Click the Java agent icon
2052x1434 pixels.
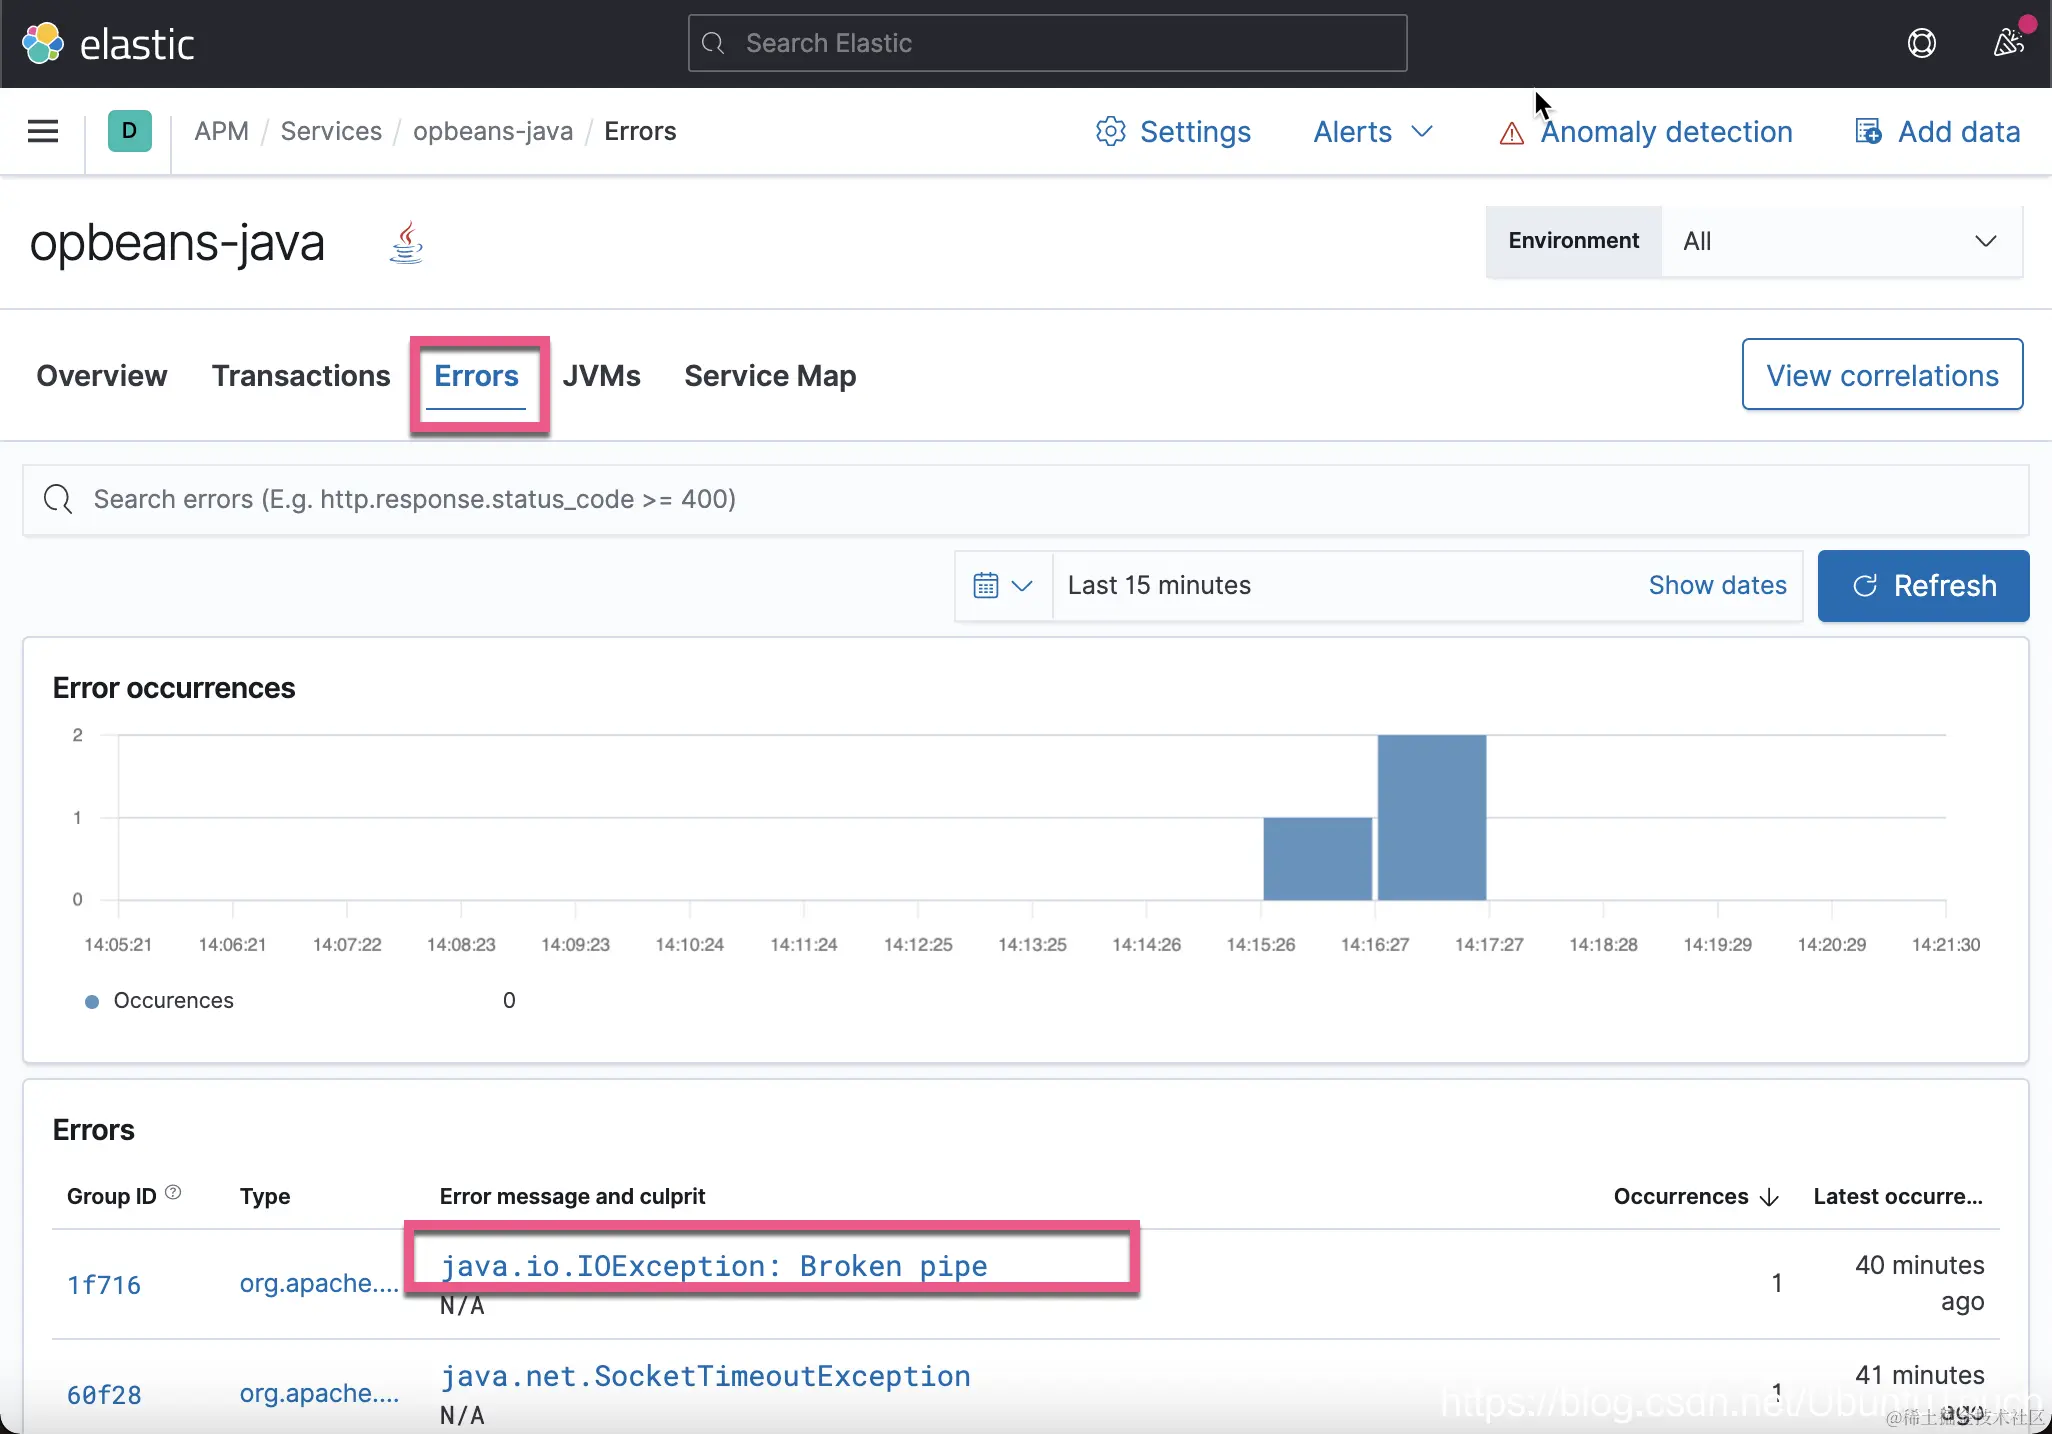coord(406,243)
